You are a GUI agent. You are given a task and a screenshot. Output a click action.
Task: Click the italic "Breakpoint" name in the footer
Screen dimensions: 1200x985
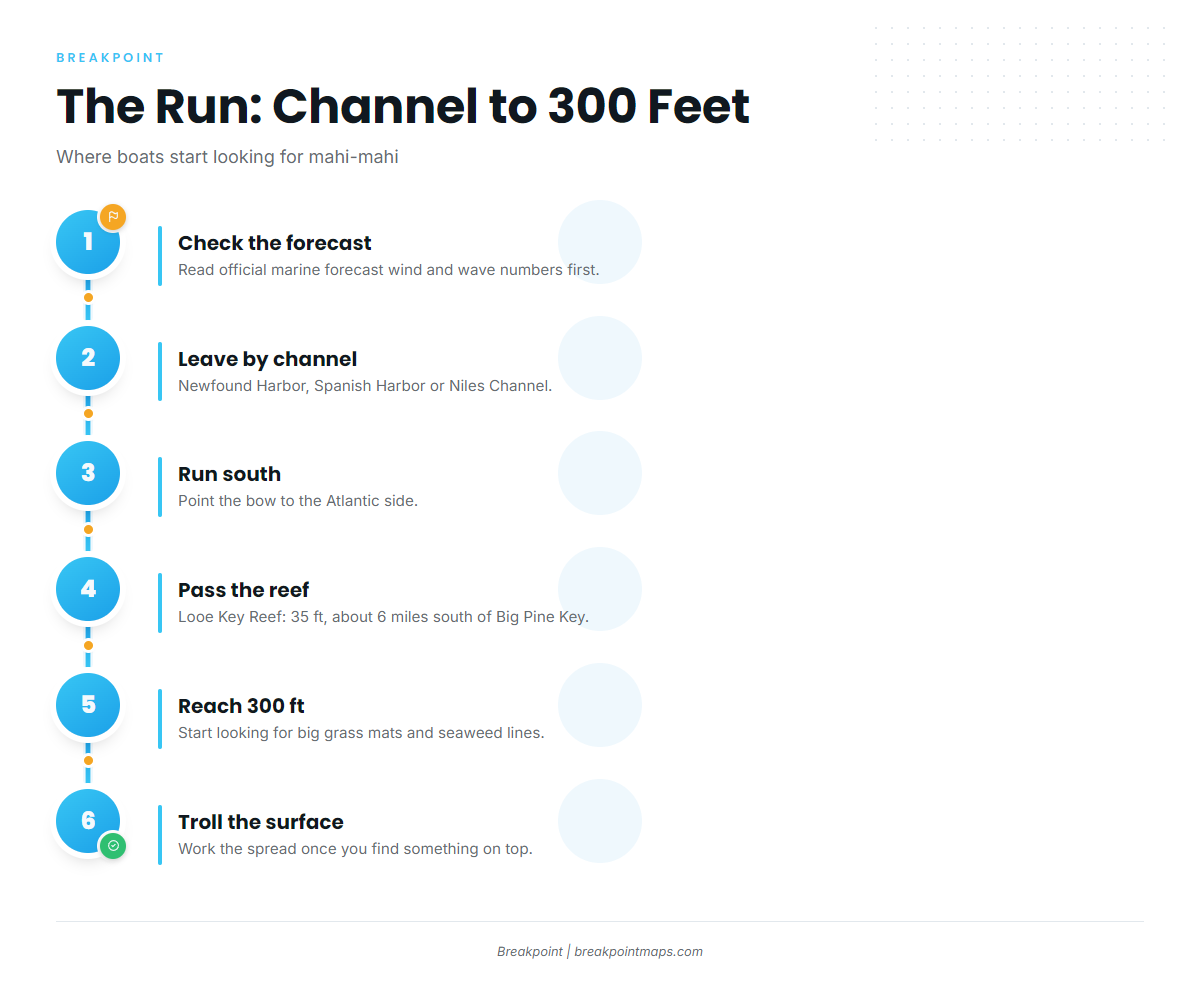pyautogui.click(x=530, y=952)
